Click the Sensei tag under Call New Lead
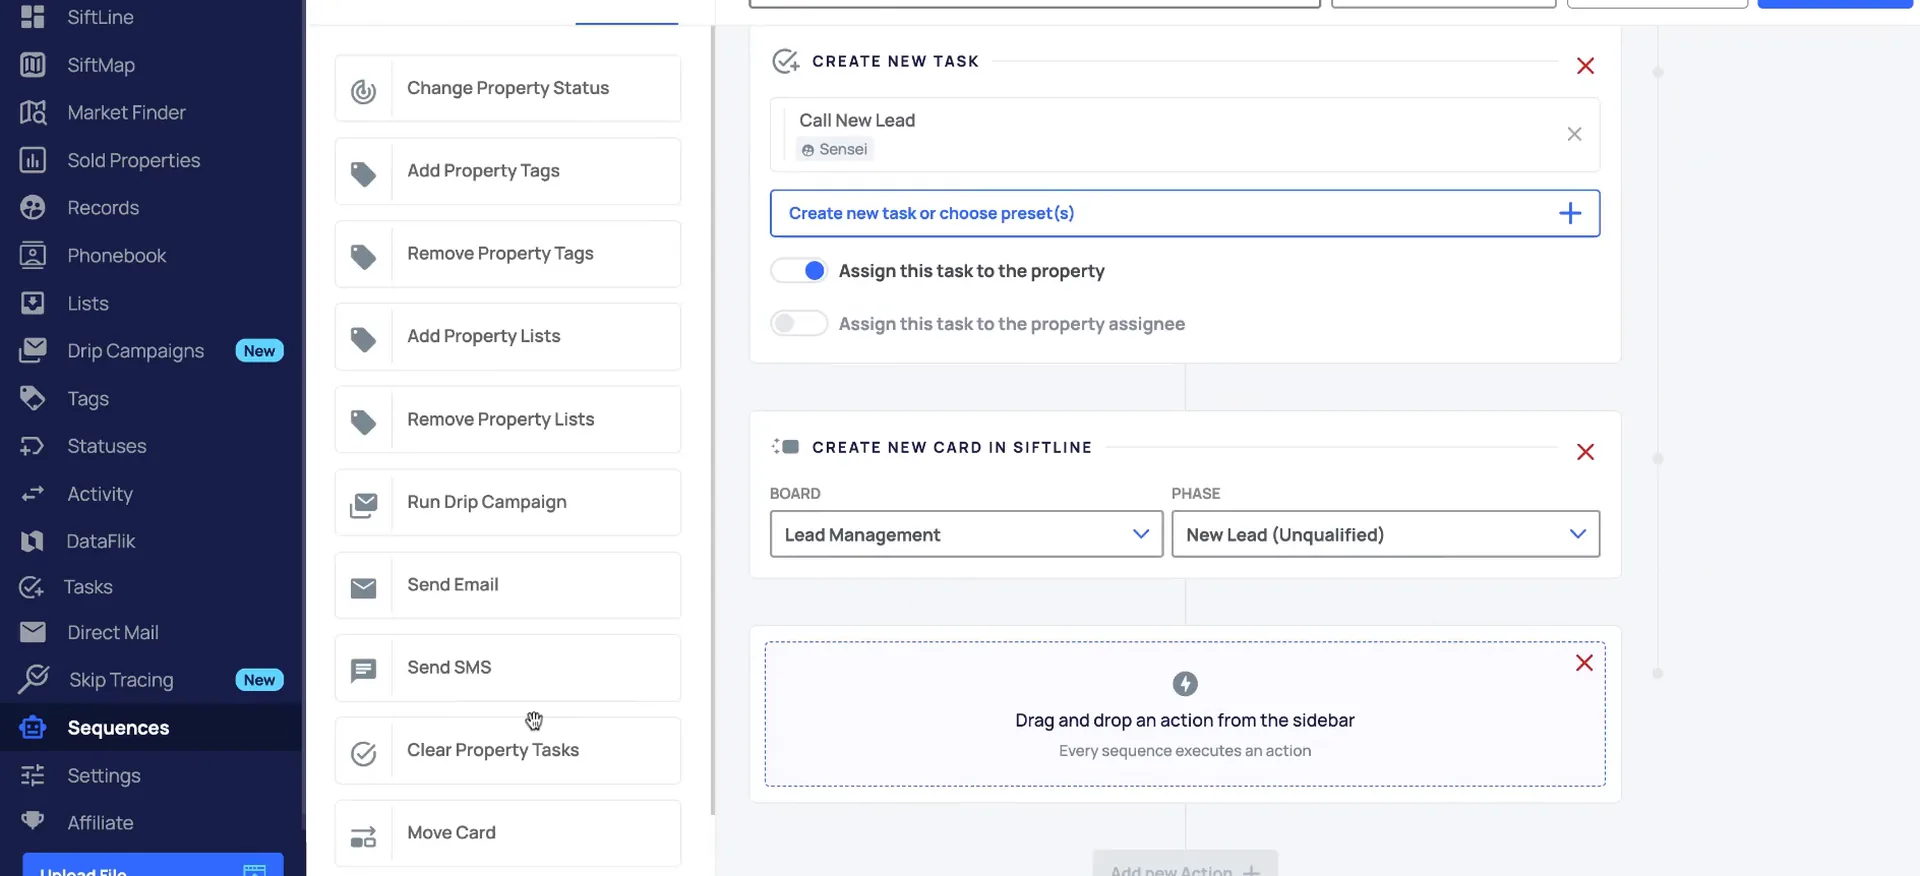The image size is (1920, 876). click(835, 149)
